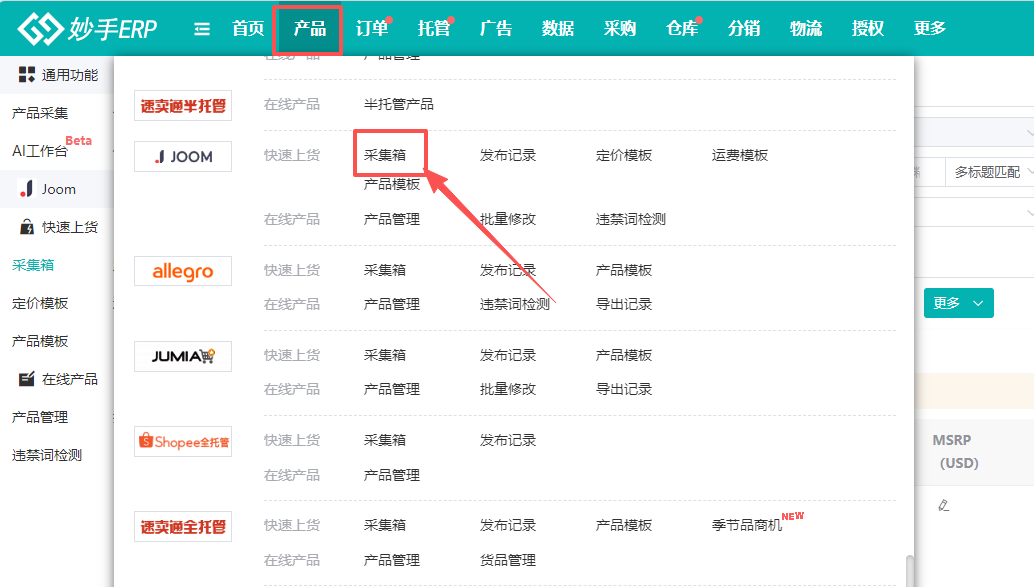Image resolution: width=1034 pixels, height=587 pixels.
Task: Click the pencil edit icon under MSRP
Action: [944, 505]
